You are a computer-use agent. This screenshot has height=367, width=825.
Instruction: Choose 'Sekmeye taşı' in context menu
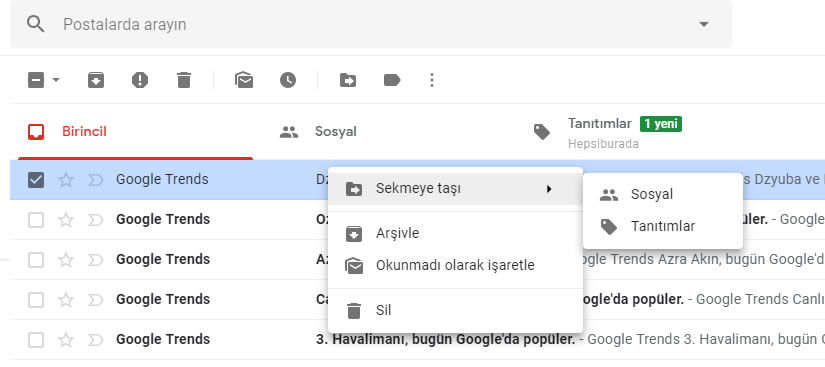[x=455, y=189]
